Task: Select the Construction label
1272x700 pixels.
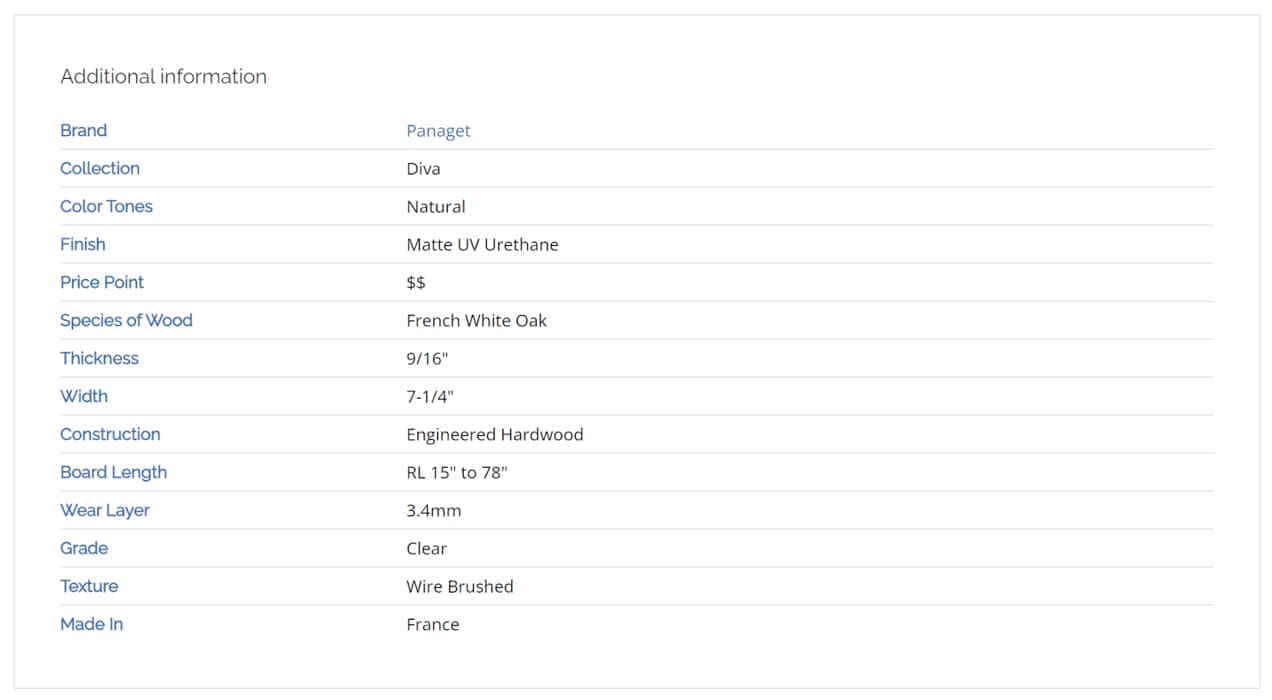Action: [110, 435]
